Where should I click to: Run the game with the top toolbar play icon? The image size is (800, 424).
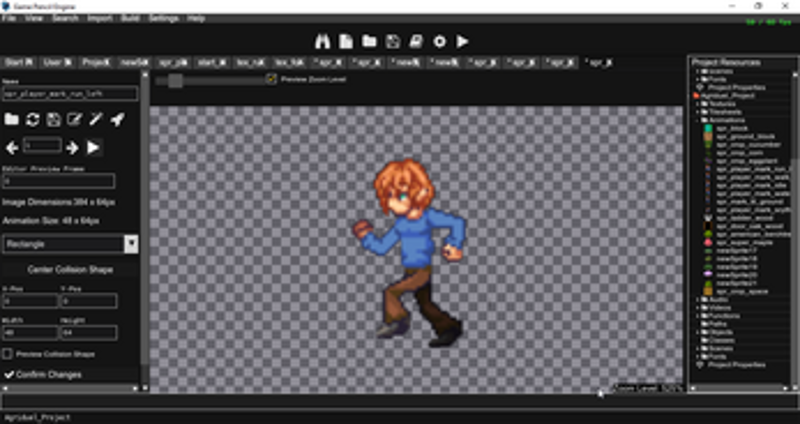pos(462,41)
